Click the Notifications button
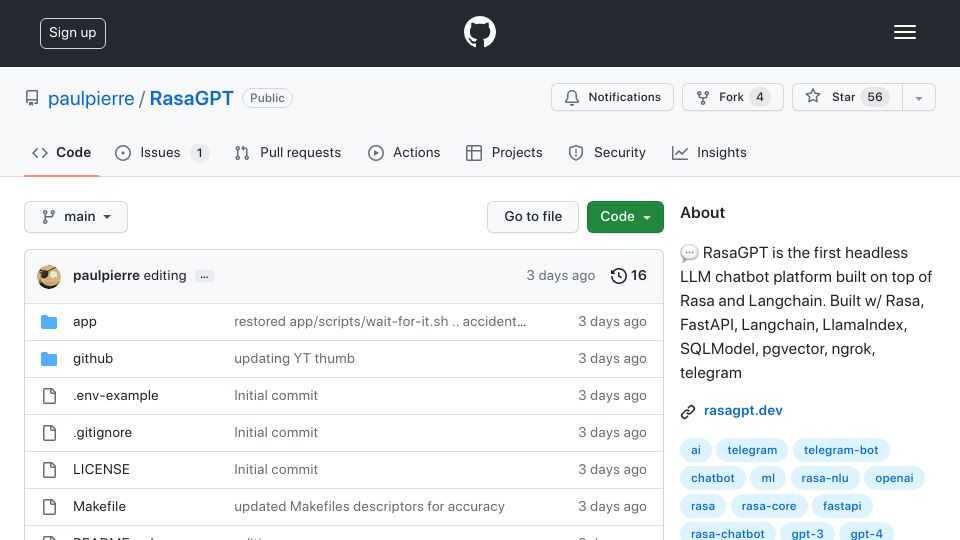The width and height of the screenshot is (960, 540). pos(612,97)
